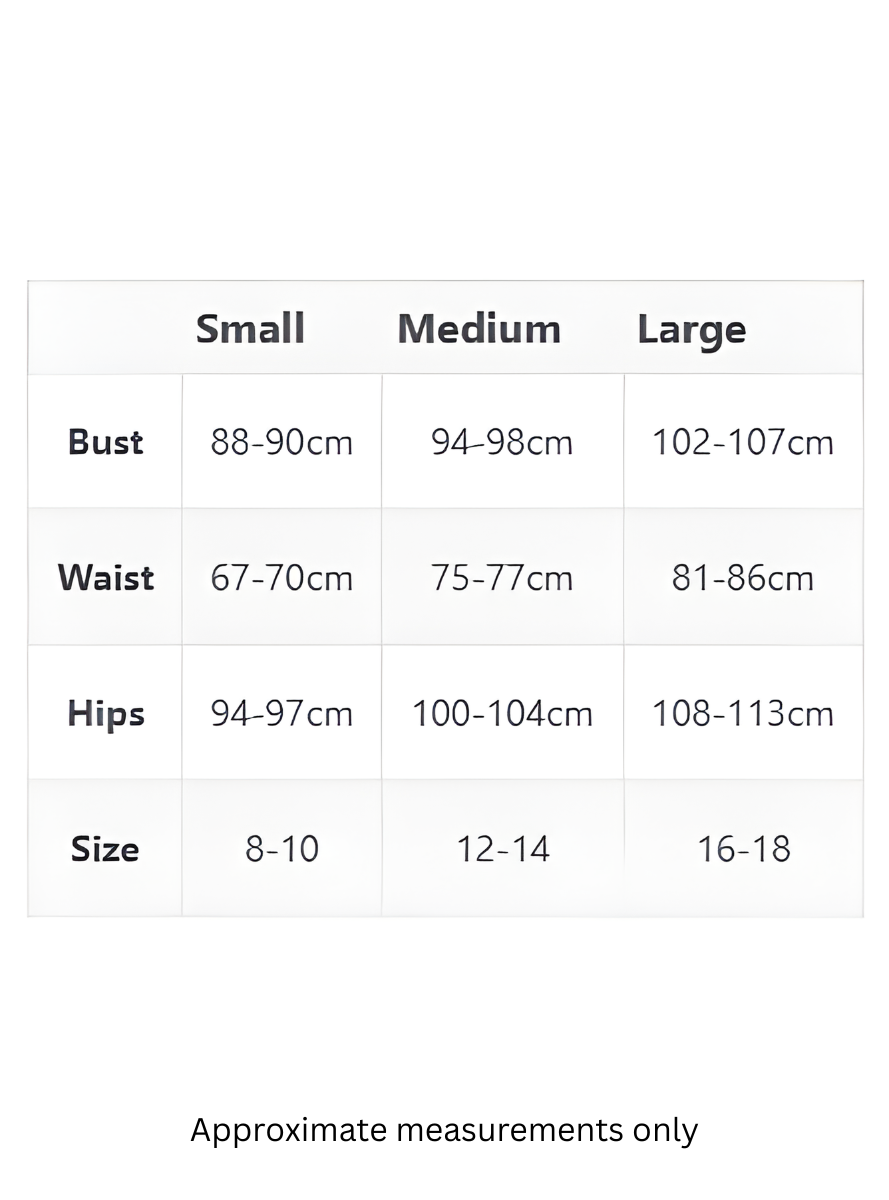Pick the 75-77cm waist measurement

click(x=502, y=578)
